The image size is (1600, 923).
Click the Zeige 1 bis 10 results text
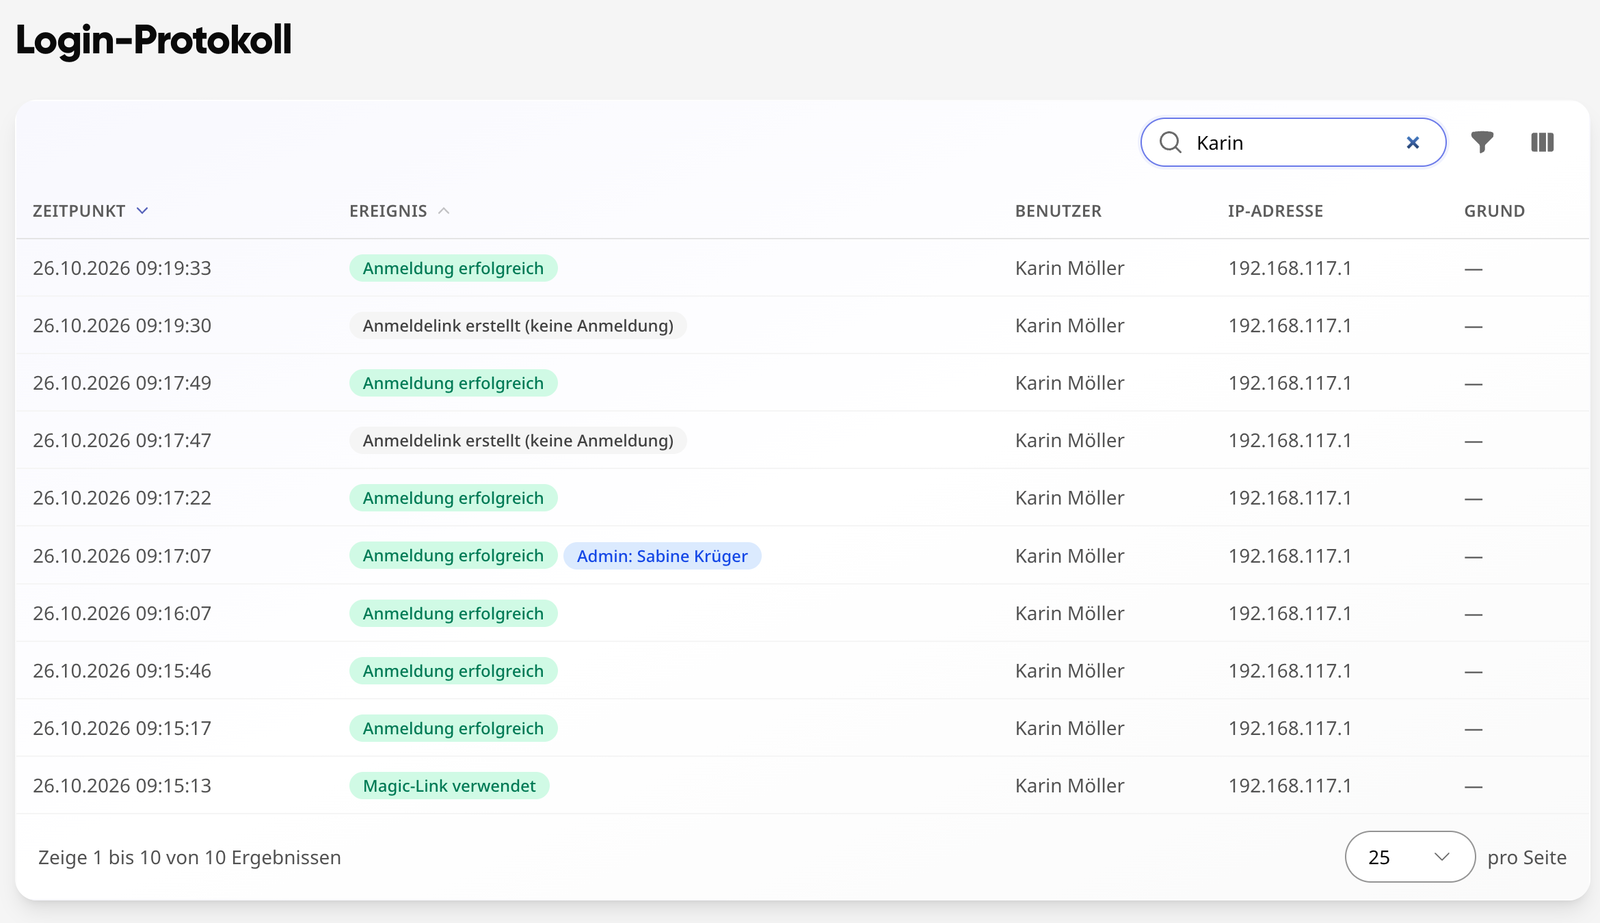click(189, 858)
